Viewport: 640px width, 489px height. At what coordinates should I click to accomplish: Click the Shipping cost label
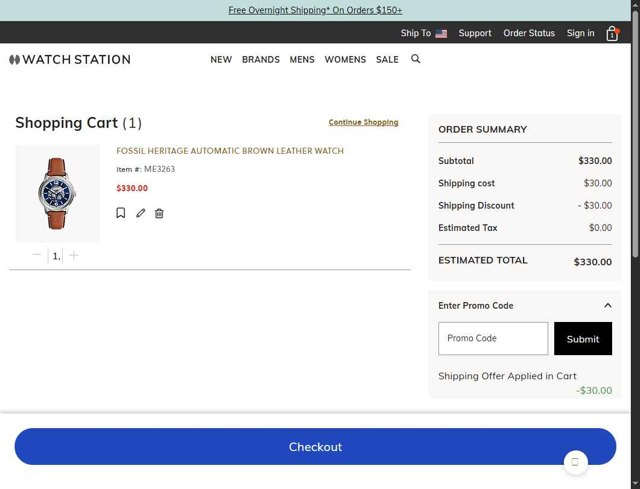pyautogui.click(x=467, y=183)
